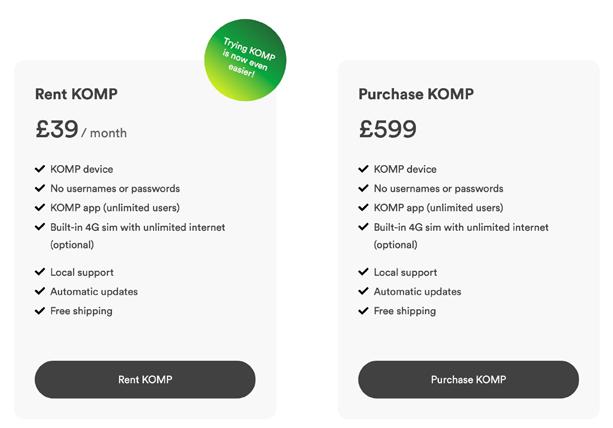Click the £599 purchase price
613x428 pixels.
point(387,130)
